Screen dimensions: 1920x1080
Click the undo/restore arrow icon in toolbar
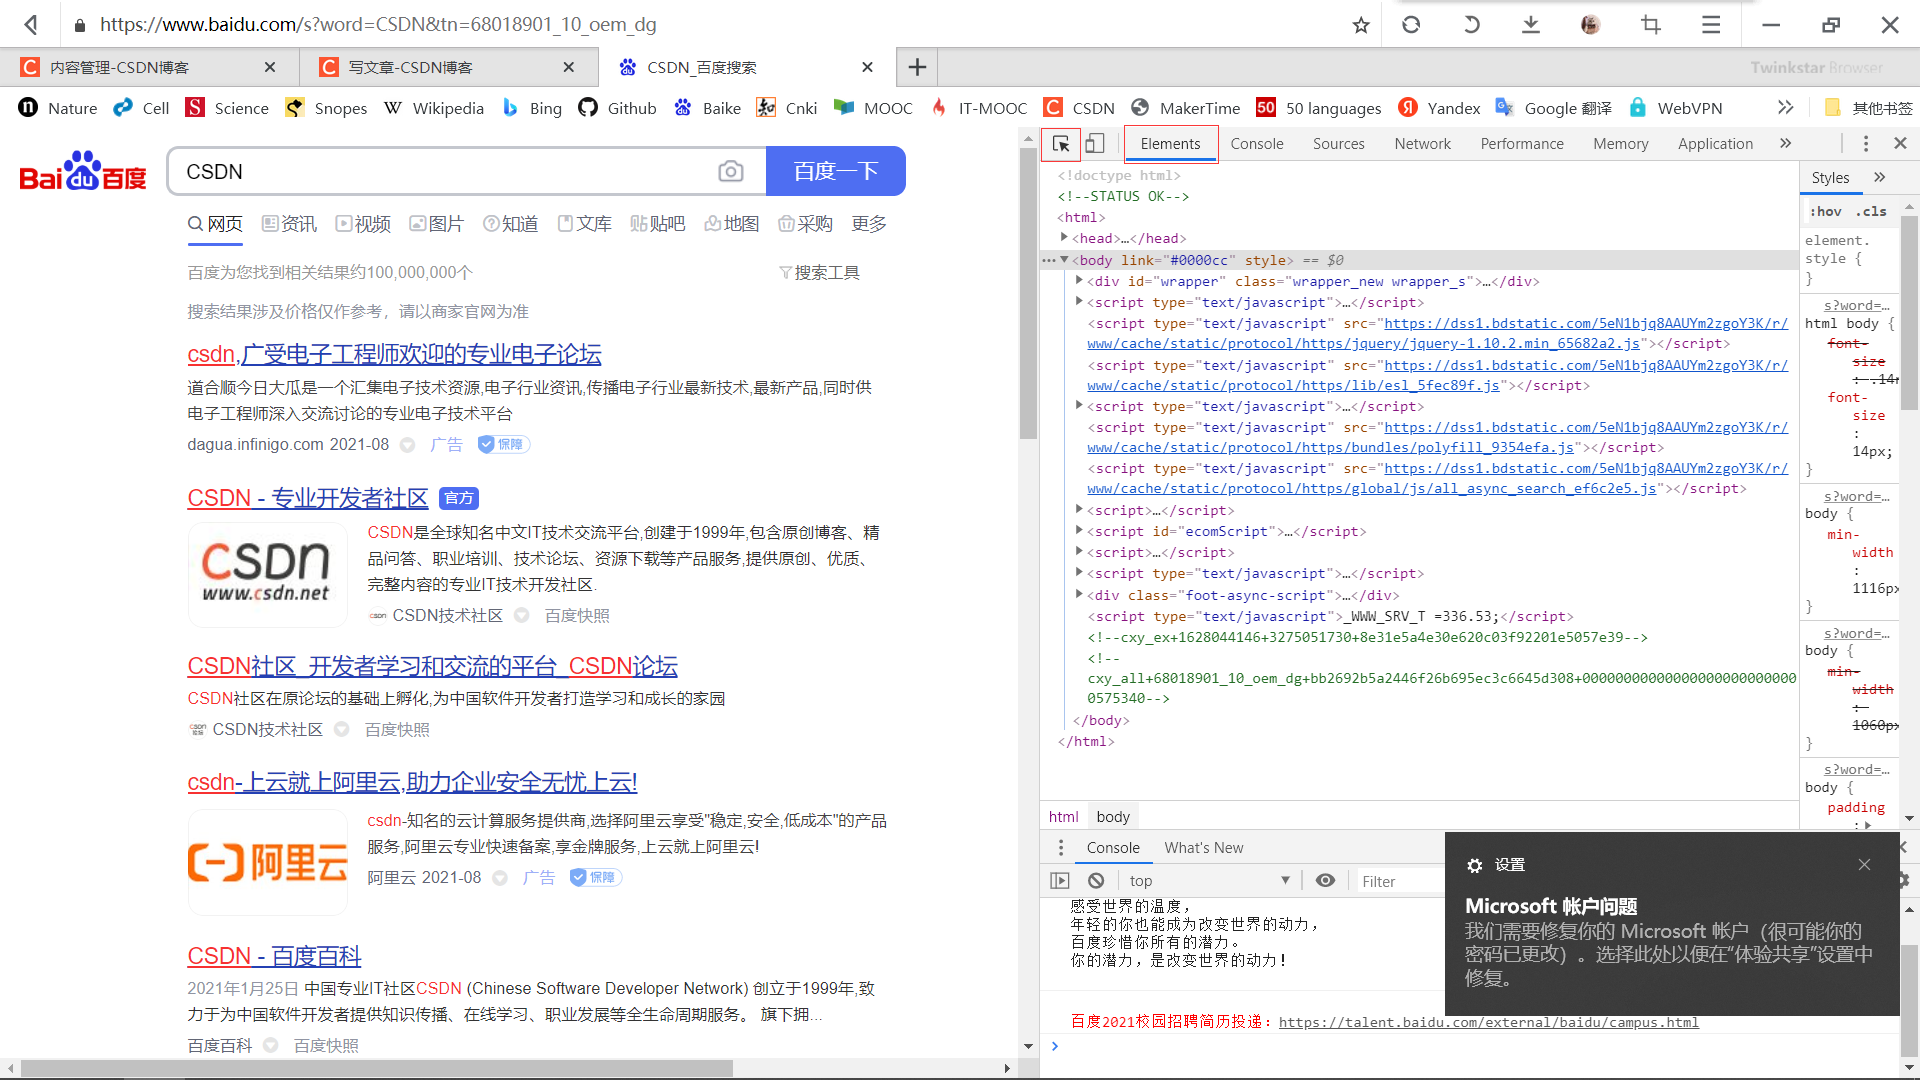(x=1471, y=24)
